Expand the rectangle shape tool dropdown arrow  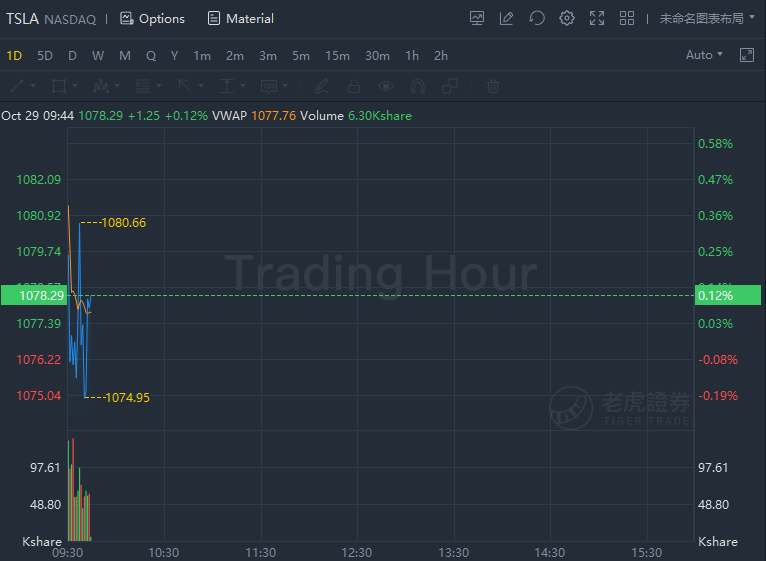(x=75, y=86)
